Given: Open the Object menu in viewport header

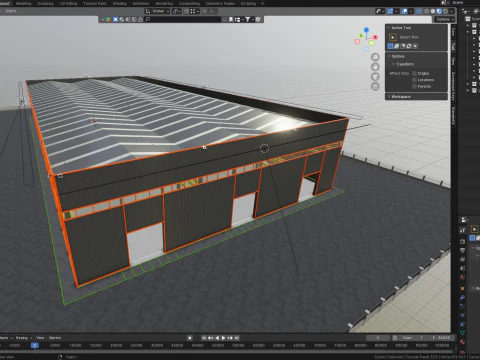Looking at the screenshot, I should tap(11, 11).
